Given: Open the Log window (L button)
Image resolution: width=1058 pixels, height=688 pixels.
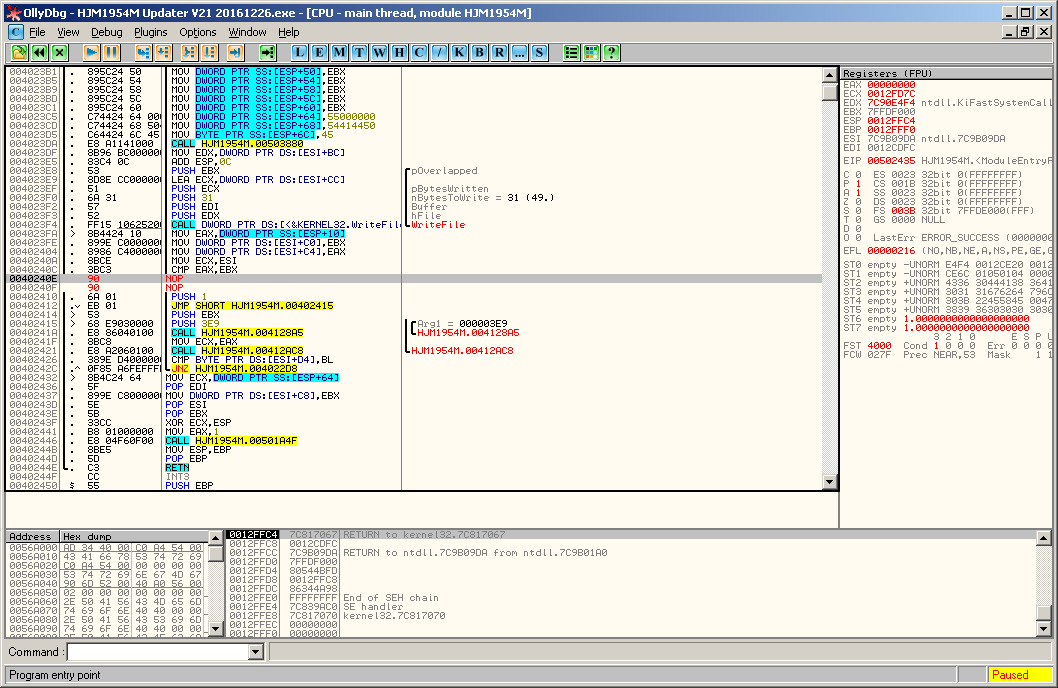Looking at the screenshot, I should coord(300,52).
